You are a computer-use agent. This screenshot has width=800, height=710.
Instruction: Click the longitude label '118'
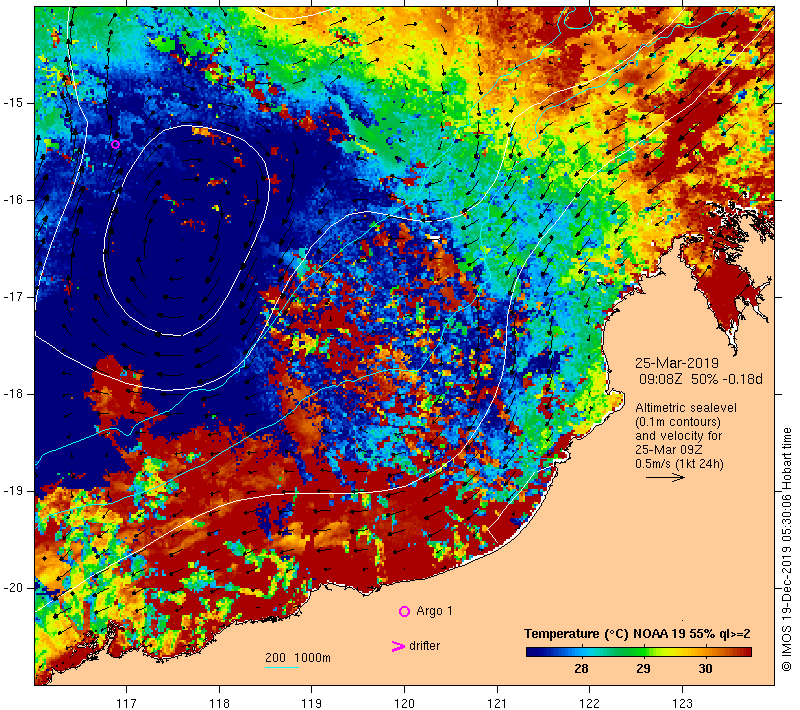coord(219,703)
